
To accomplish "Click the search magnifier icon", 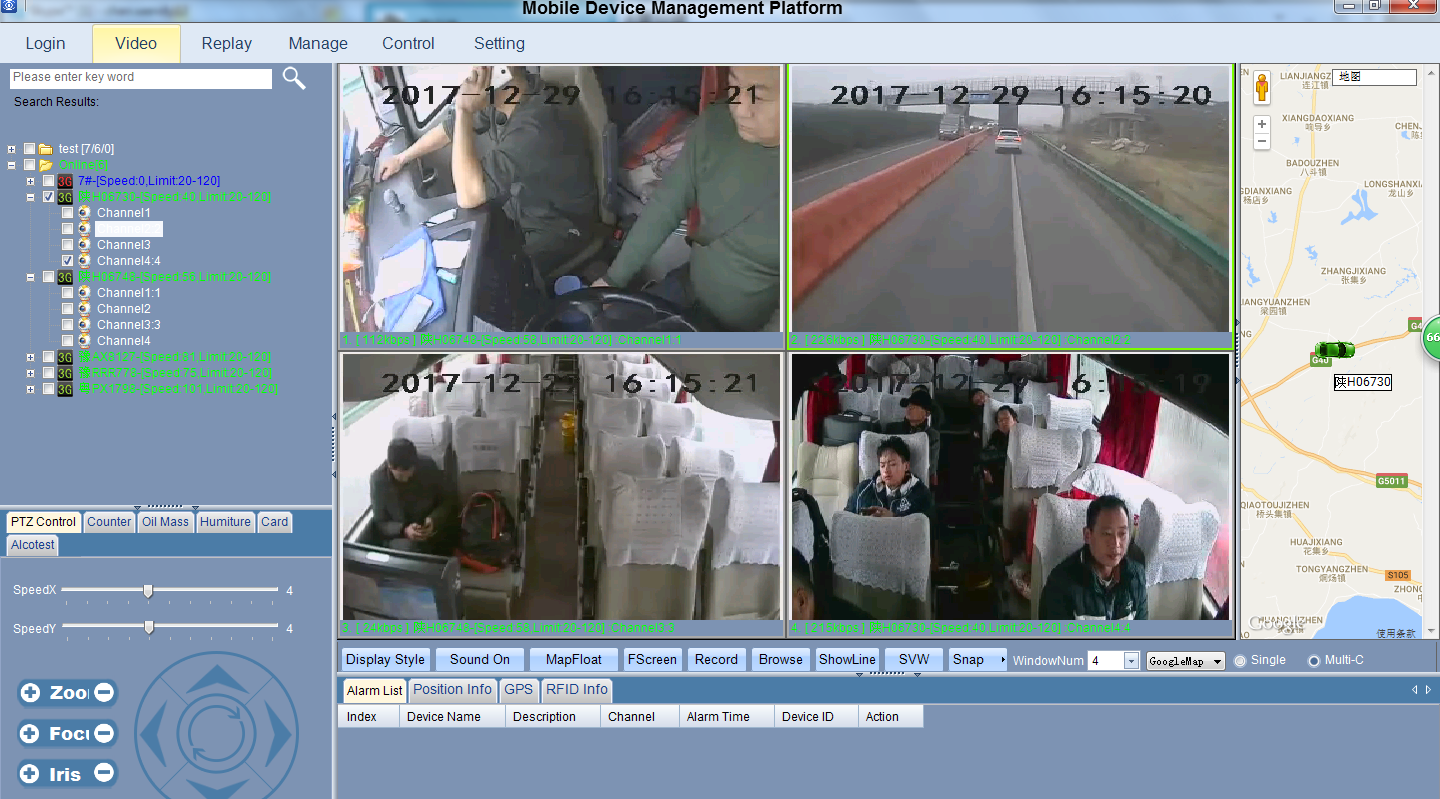I will coord(293,78).
